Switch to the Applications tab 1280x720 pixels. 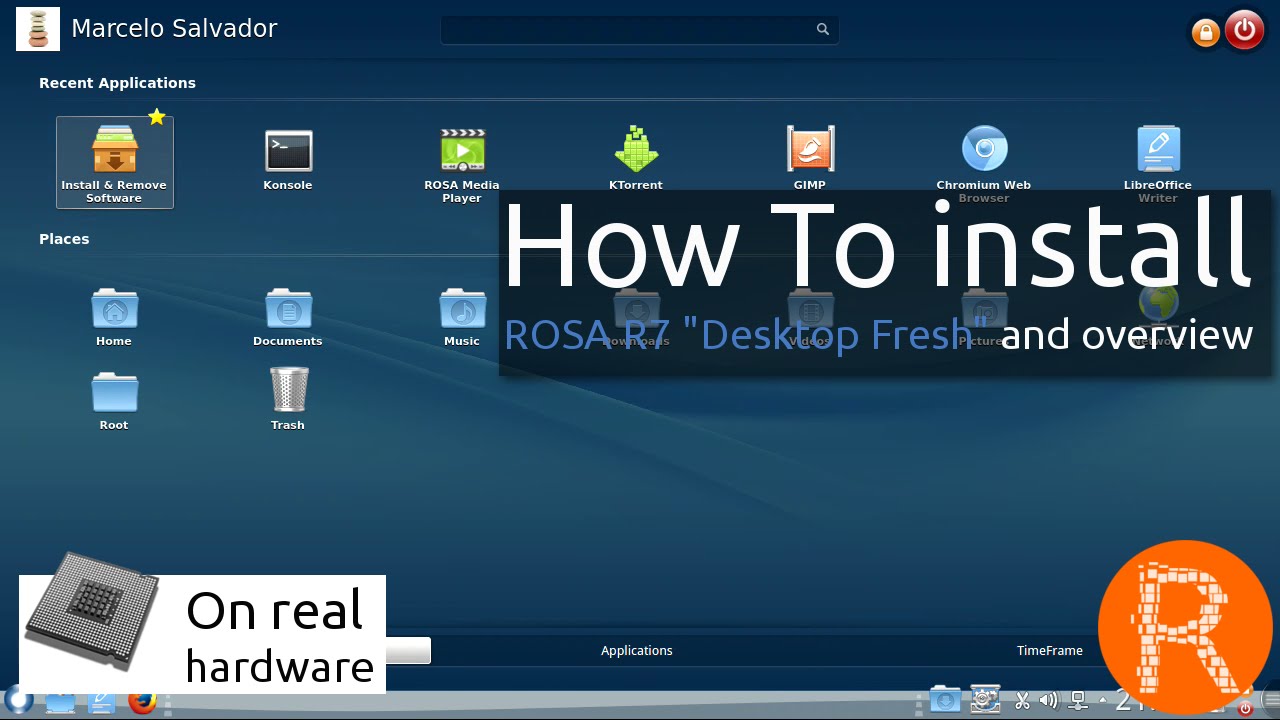tap(637, 651)
